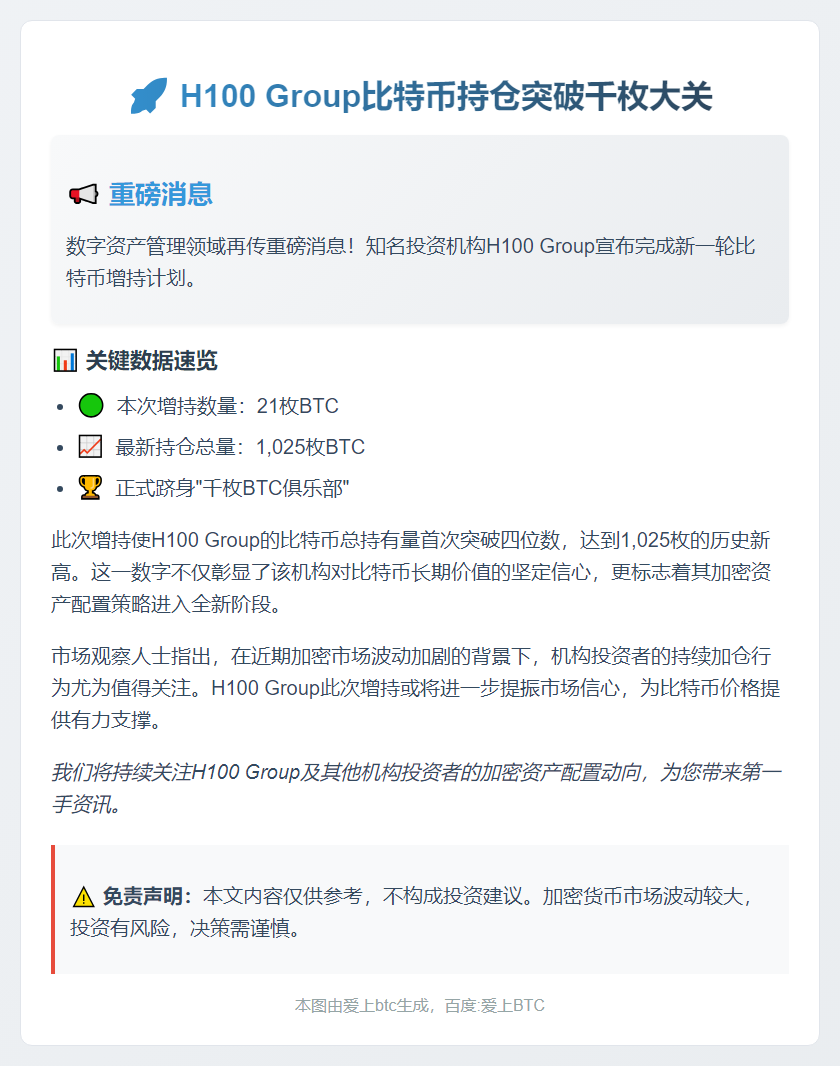This screenshot has height=1066, width=840.
Task: Click the red bar beside the disclaimer
Action: (x=53, y=909)
